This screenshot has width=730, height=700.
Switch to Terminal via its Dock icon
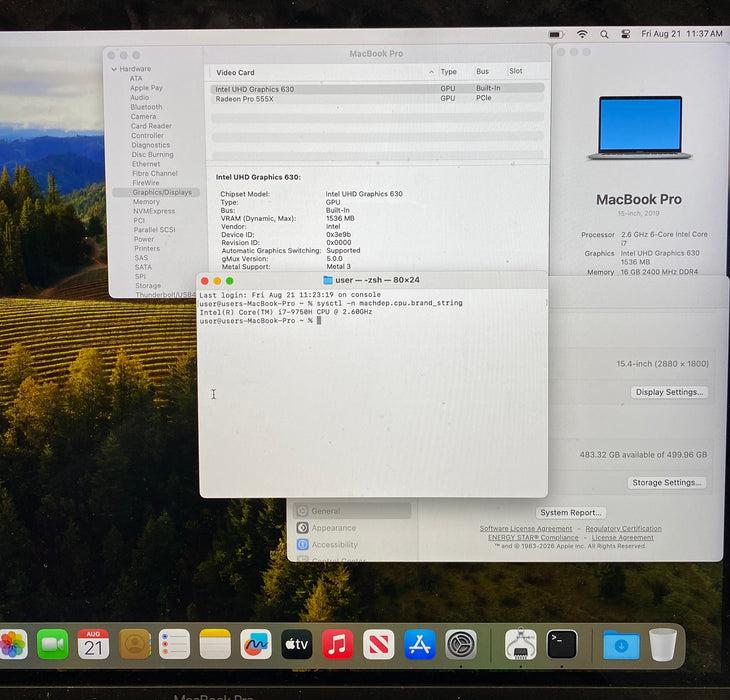[x=562, y=644]
